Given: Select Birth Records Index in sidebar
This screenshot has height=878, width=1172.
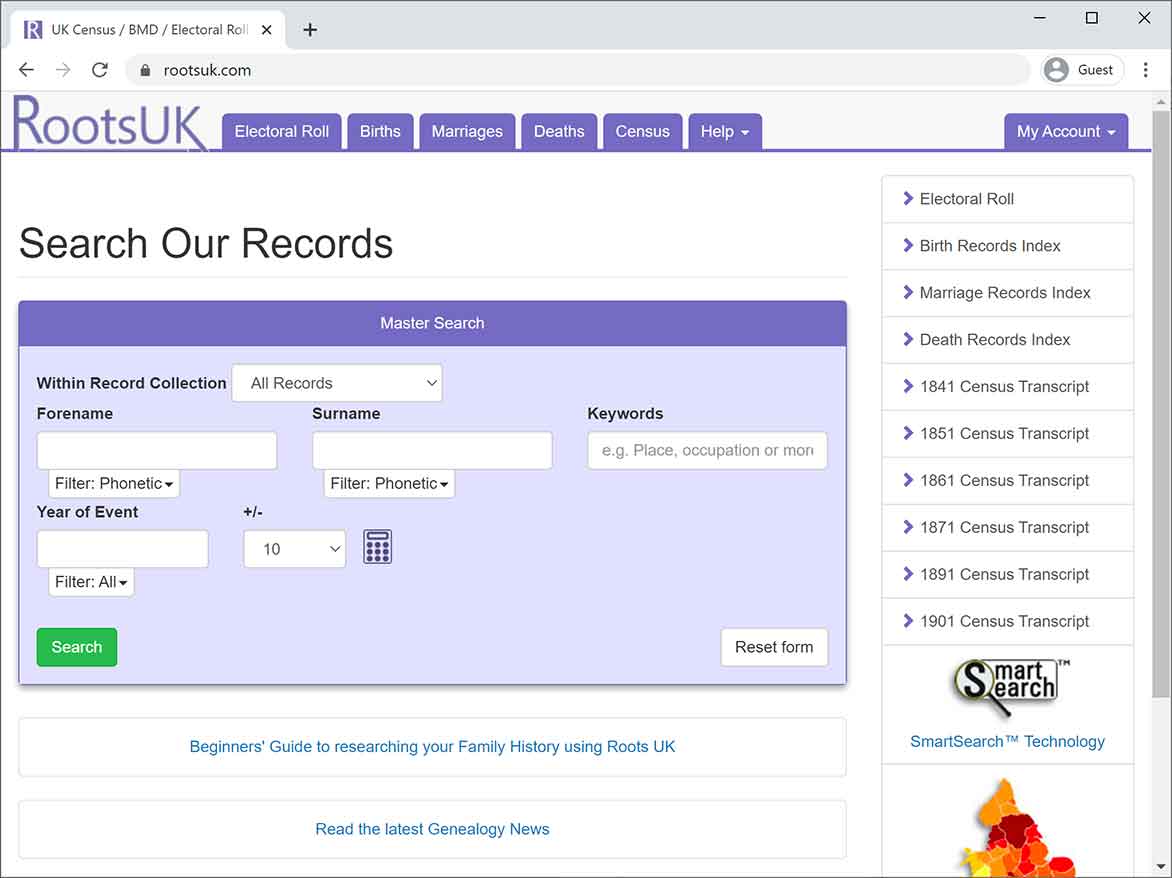Looking at the screenshot, I should [x=1008, y=246].
